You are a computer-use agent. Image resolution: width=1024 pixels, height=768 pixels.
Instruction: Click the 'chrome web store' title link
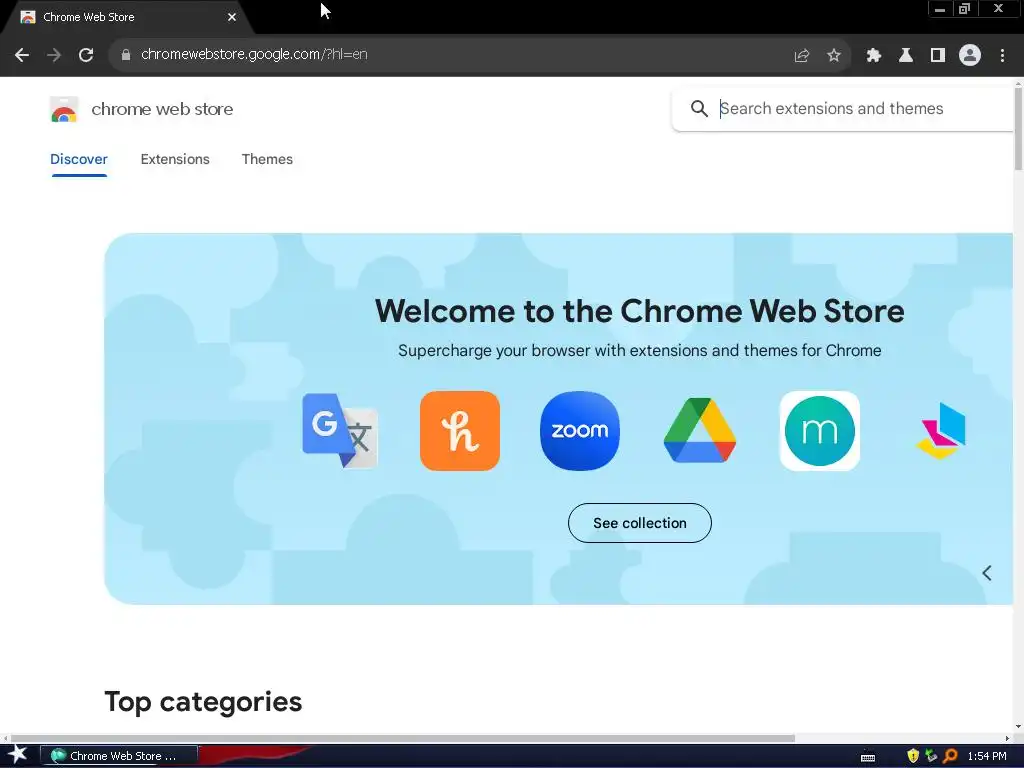(x=162, y=109)
